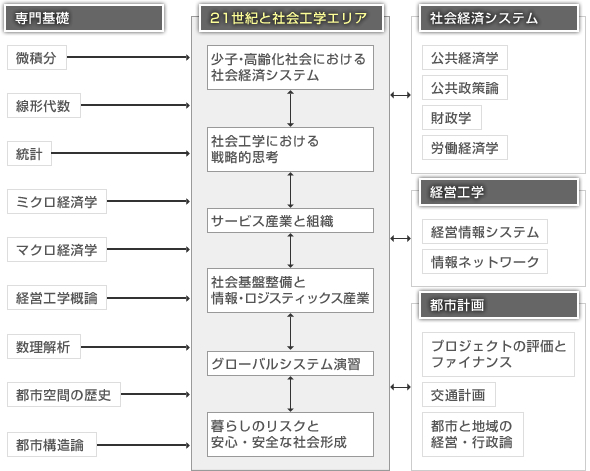This screenshot has height=471, width=590.
Task: Select 社会工学における戦略的思考 box
Action: pyautogui.click(x=290, y=149)
